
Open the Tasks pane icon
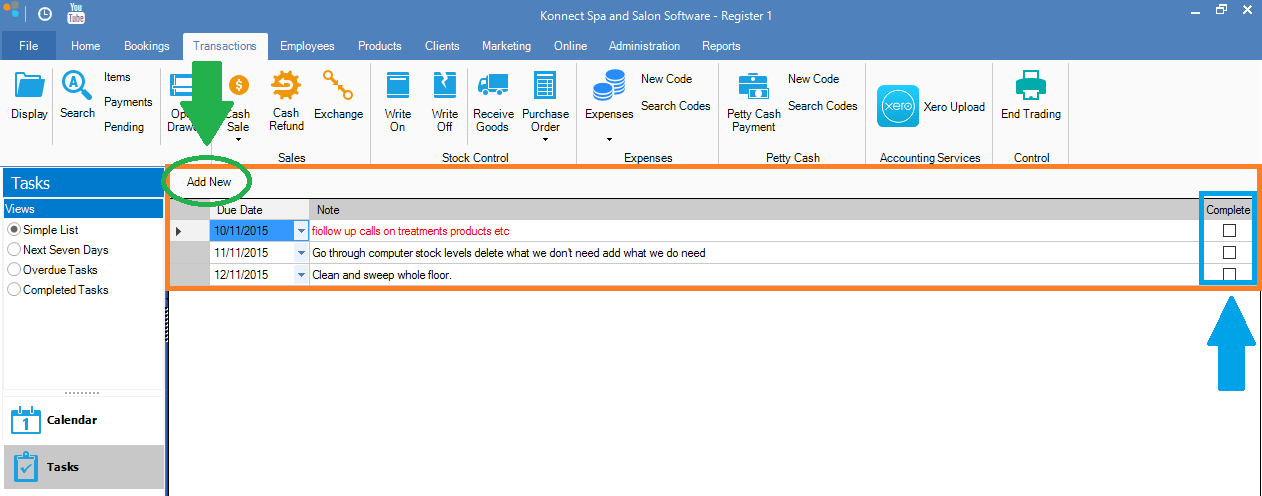[25, 467]
